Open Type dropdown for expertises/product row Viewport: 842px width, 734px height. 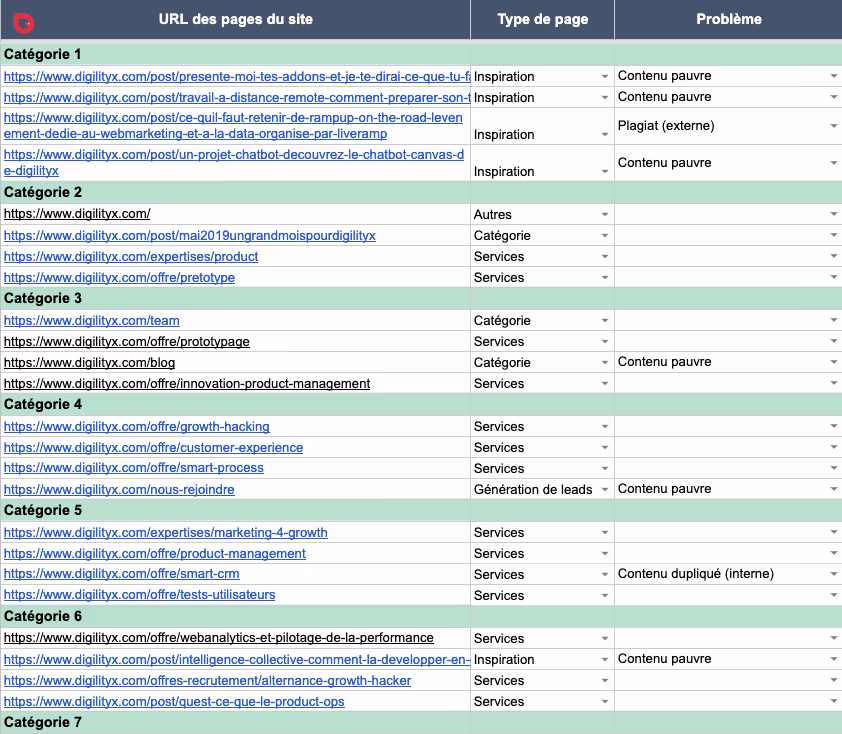point(605,257)
